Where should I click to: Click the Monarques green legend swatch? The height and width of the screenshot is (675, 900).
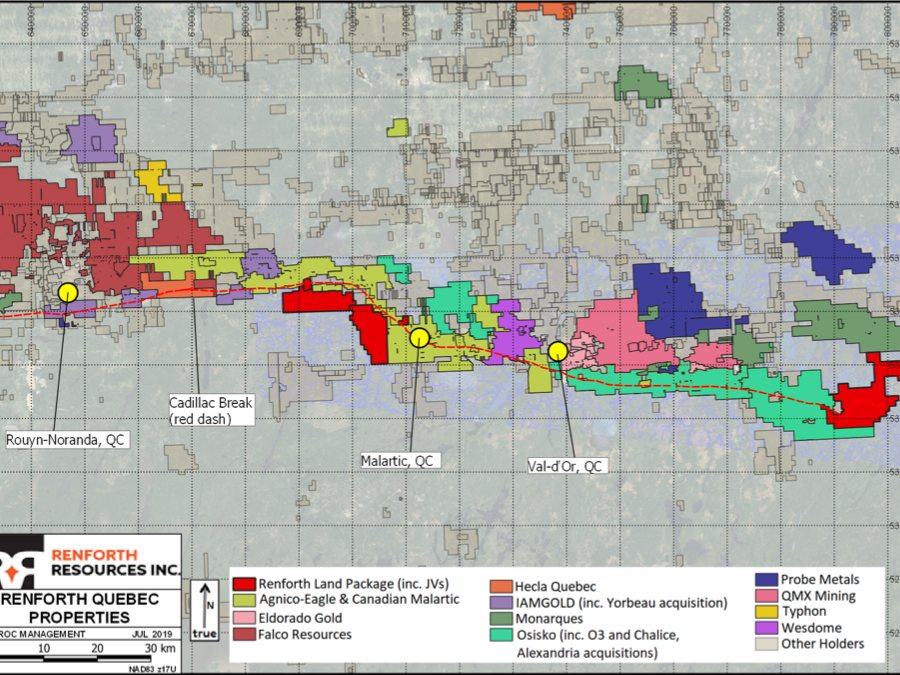click(x=501, y=619)
